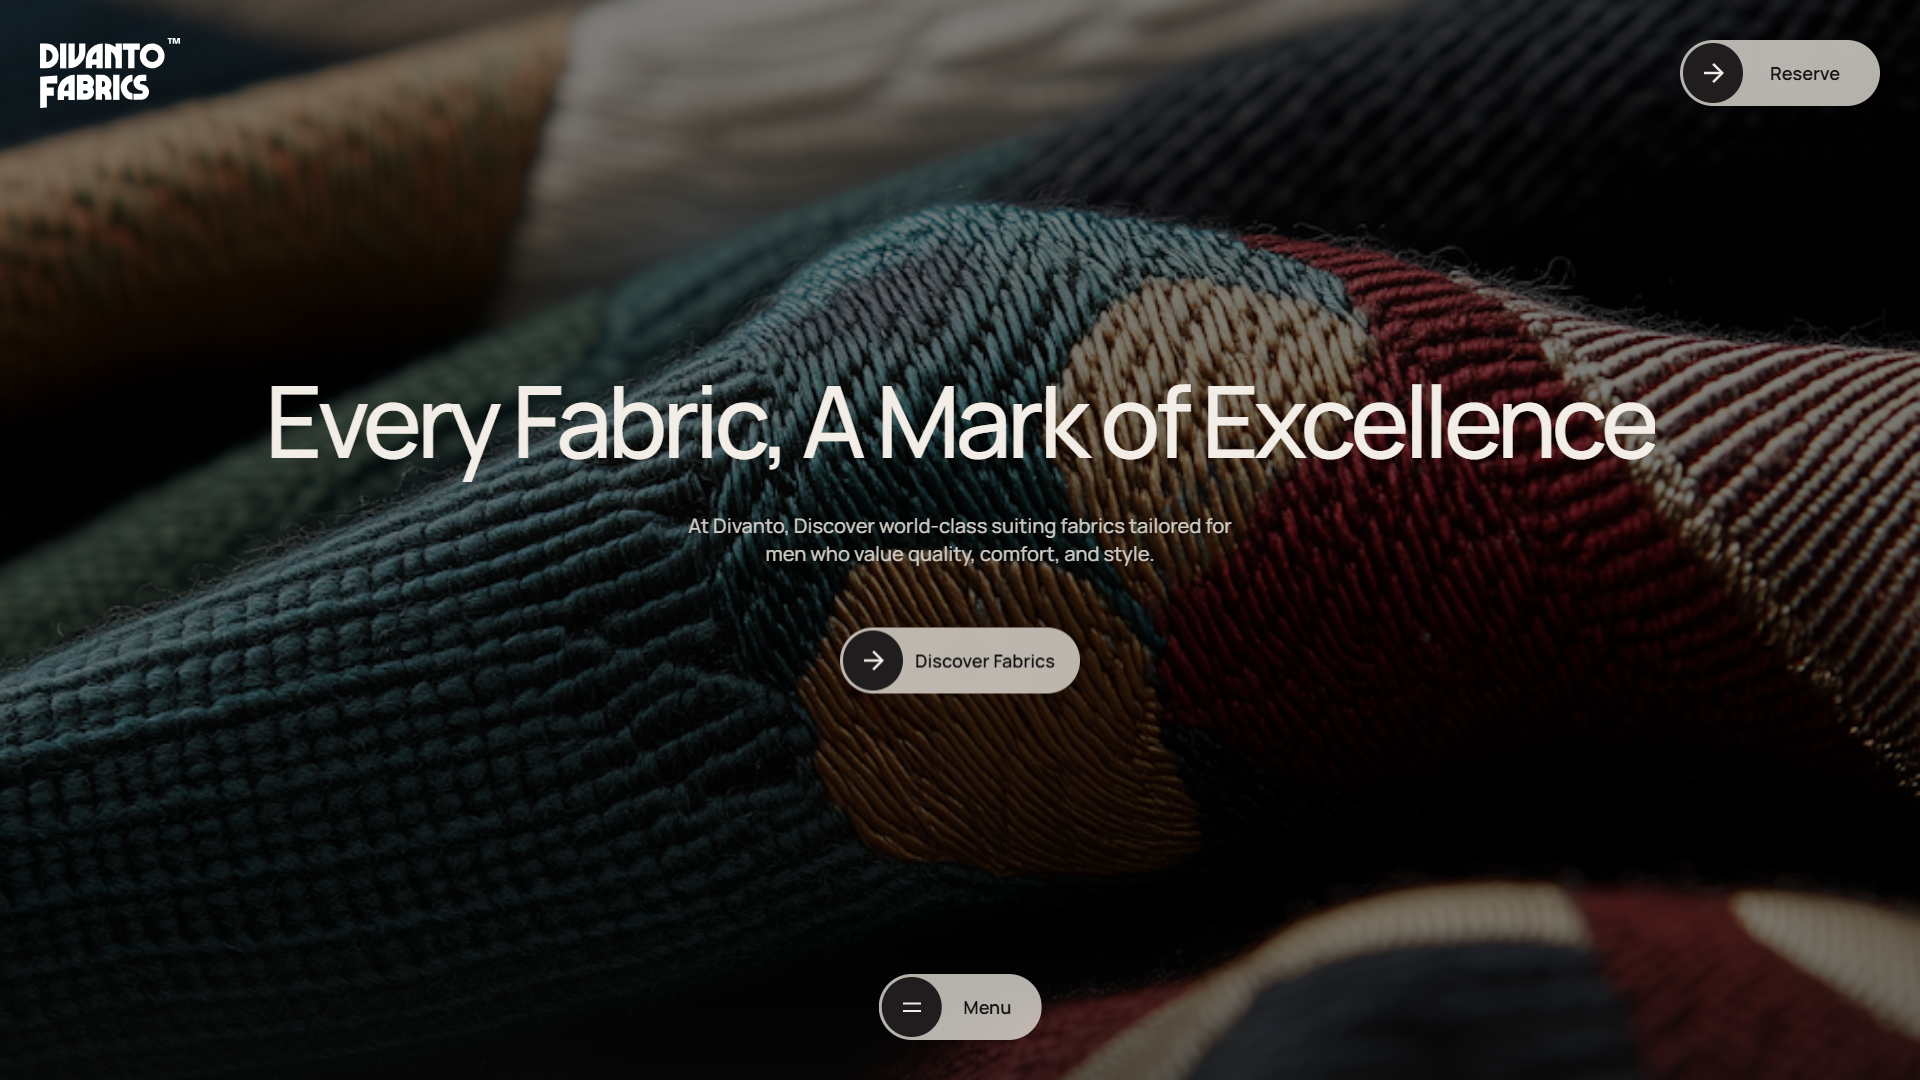Click the word Excellence in the headline
The width and height of the screenshot is (1920, 1080).
(1429, 422)
